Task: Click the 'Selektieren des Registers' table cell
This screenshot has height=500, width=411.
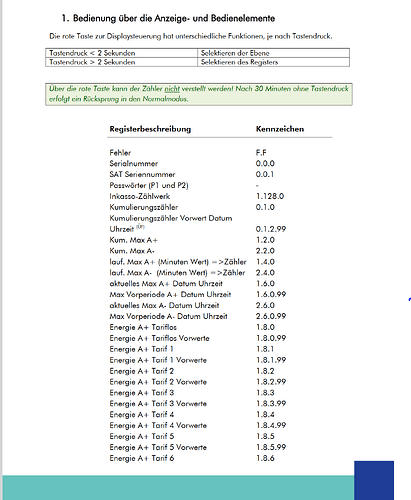Action: 273,62
